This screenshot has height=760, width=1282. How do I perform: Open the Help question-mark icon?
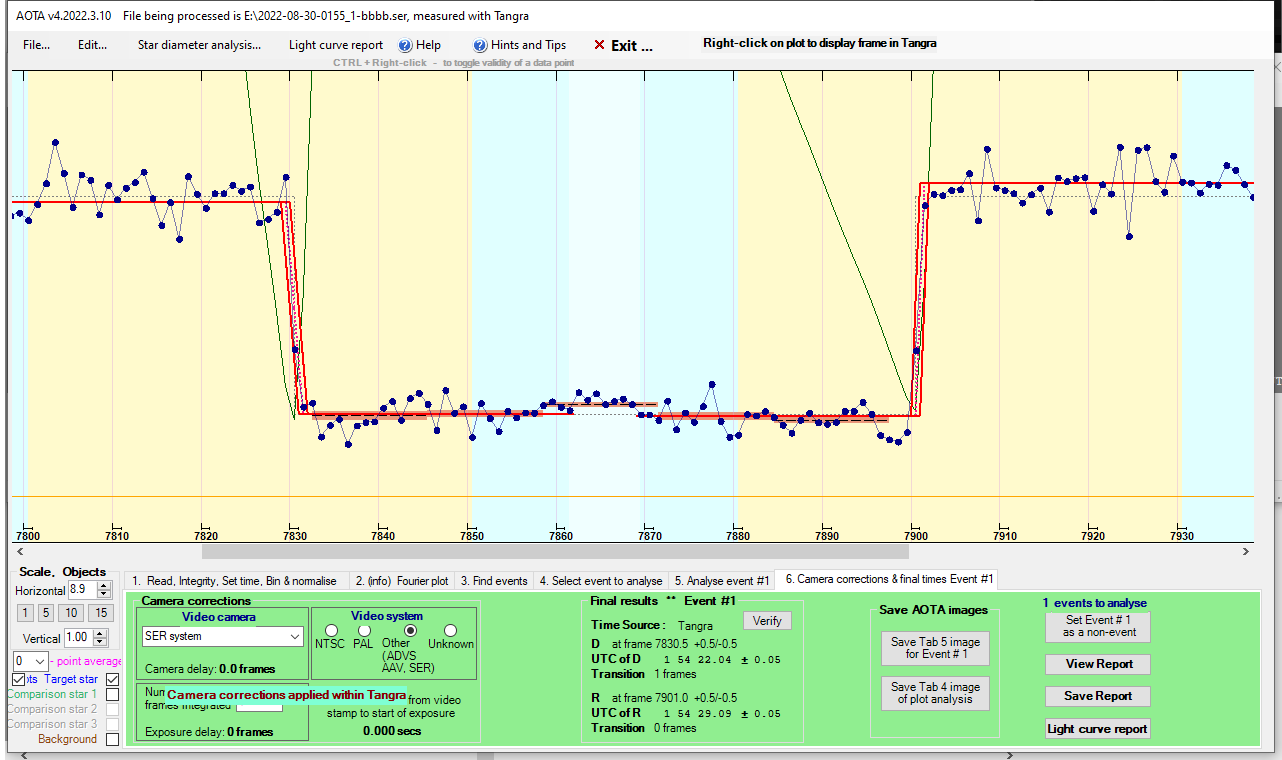tap(405, 45)
